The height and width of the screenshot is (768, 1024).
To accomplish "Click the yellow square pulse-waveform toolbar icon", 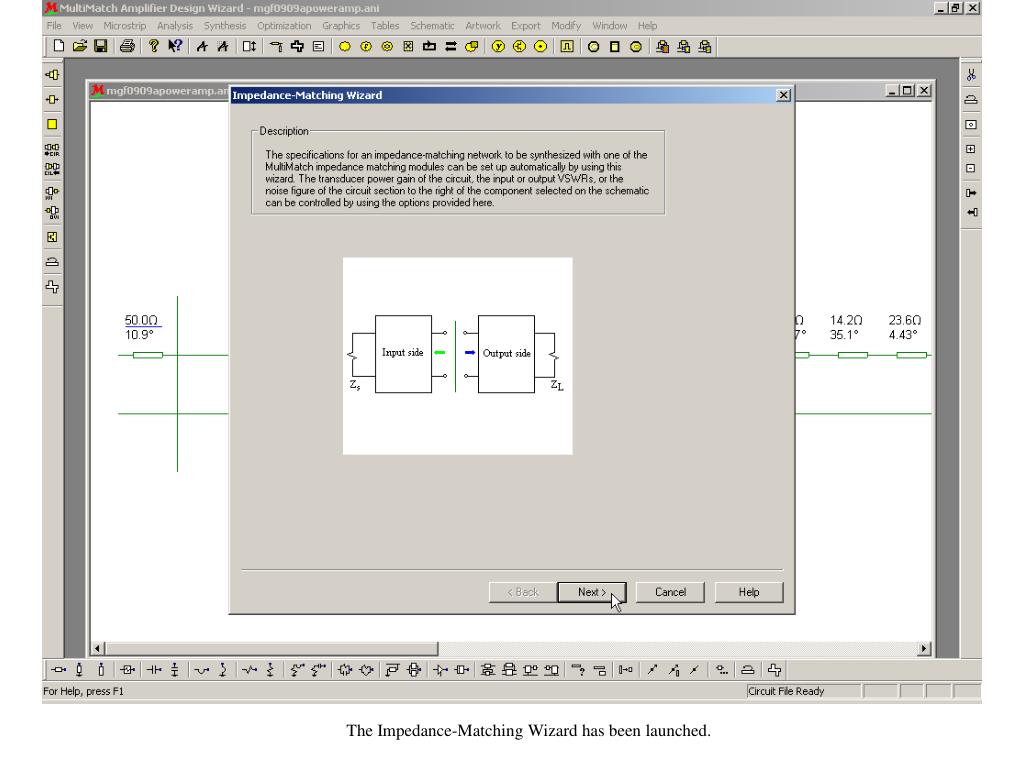I will (567, 46).
